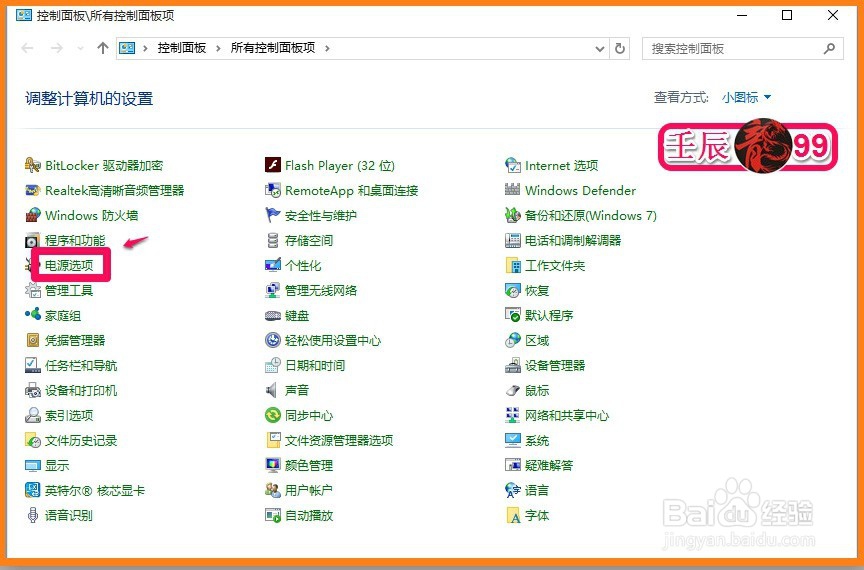Go up one folder level
The image size is (864, 570).
tap(102, 49)
